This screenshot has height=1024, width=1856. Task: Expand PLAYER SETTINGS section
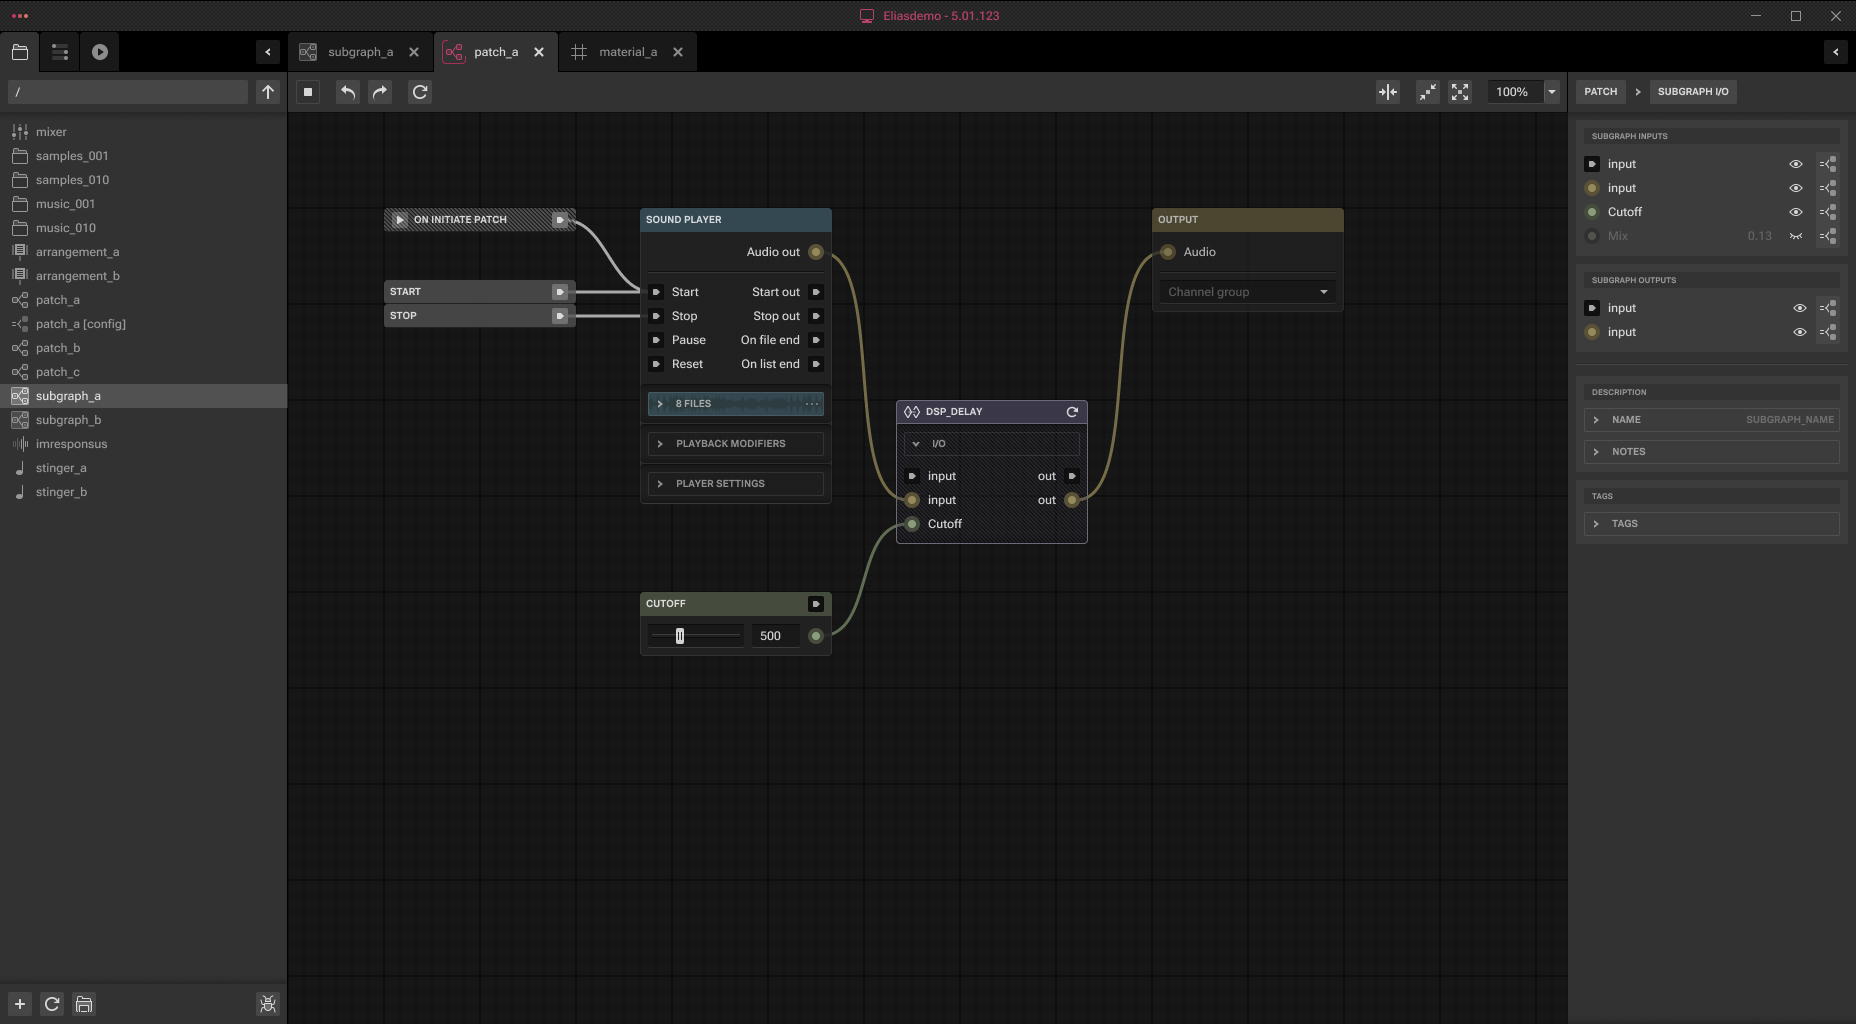point(736,484)
